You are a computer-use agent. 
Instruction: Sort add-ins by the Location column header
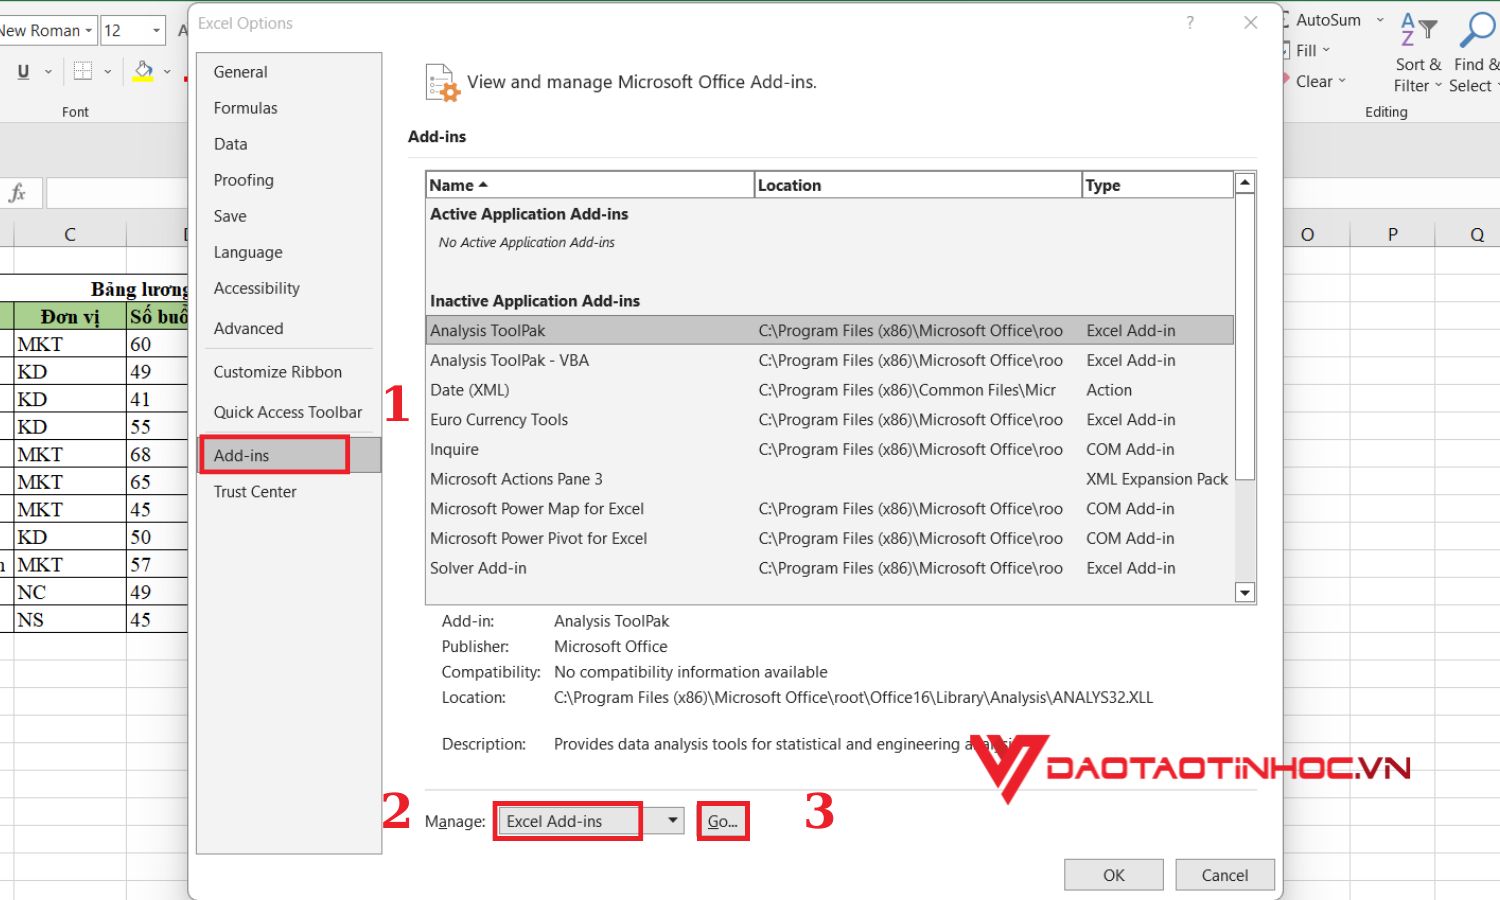tap(918, 185)
